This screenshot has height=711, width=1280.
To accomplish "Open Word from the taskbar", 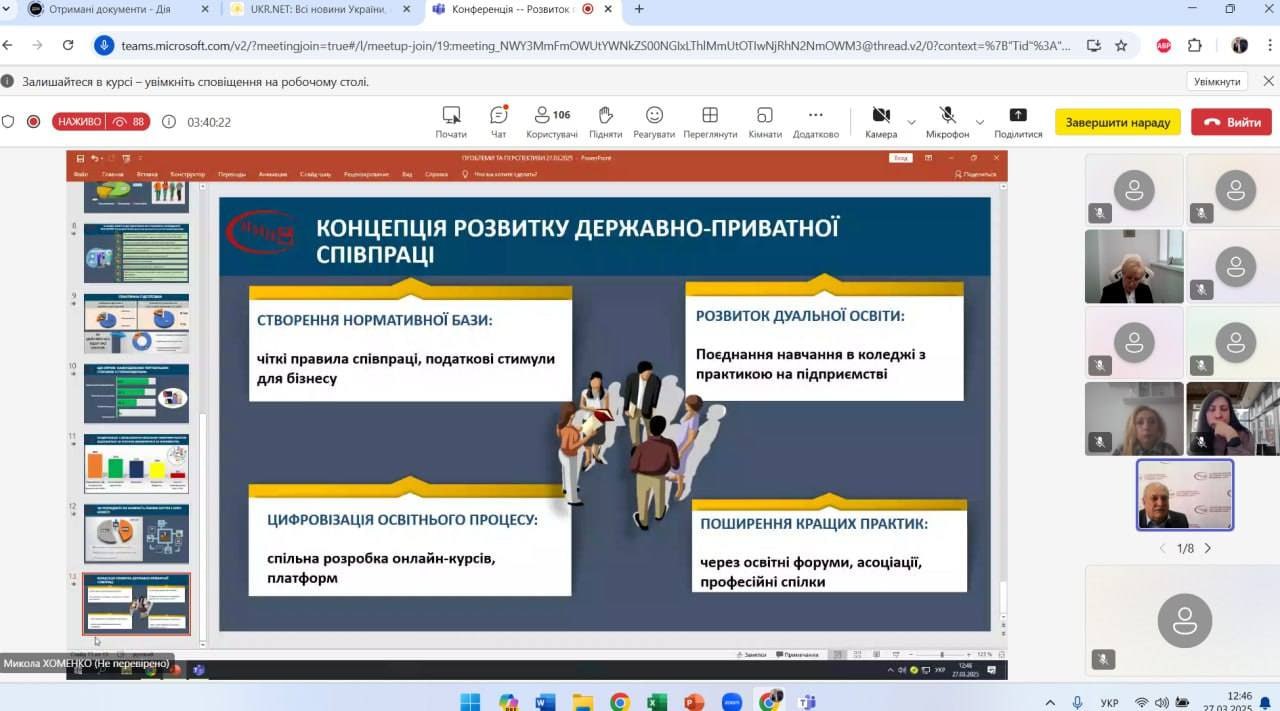I will pos(545,702).
